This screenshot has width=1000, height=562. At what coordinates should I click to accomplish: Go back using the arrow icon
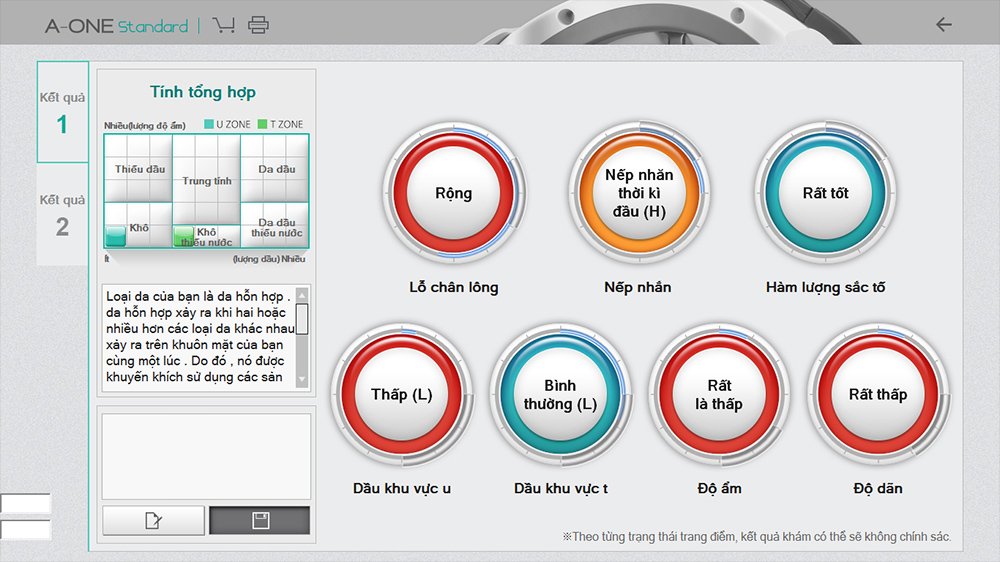point(943,25)
